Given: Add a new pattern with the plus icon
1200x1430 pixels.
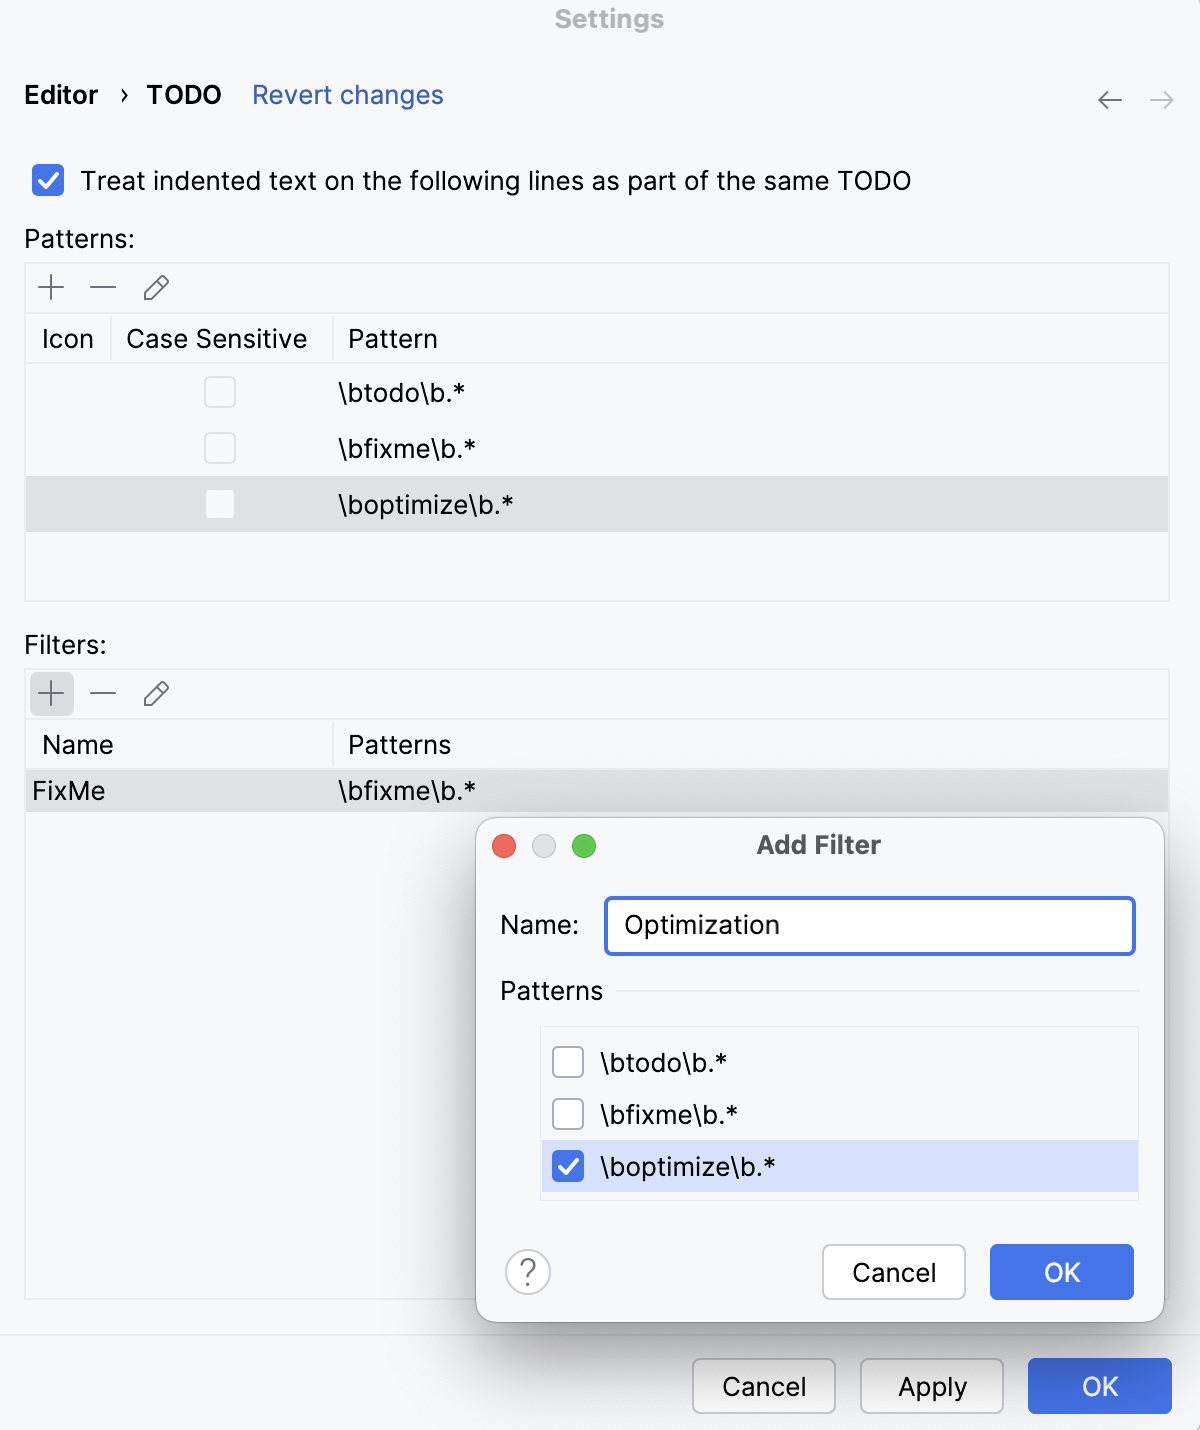Looking at the screenshot, I should click(x=51, y=288).
